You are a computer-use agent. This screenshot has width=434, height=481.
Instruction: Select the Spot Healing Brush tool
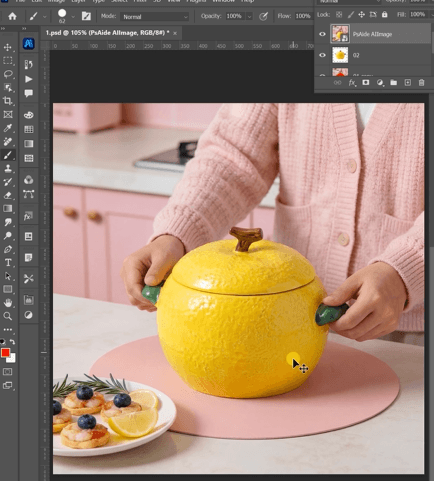tap(8, 141)
